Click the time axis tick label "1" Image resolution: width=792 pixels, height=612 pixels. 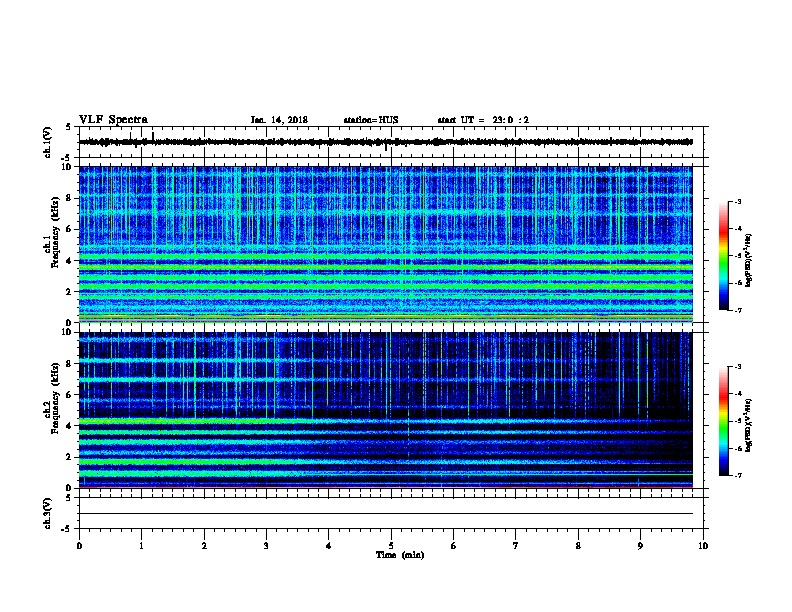(x=141, y=546)
